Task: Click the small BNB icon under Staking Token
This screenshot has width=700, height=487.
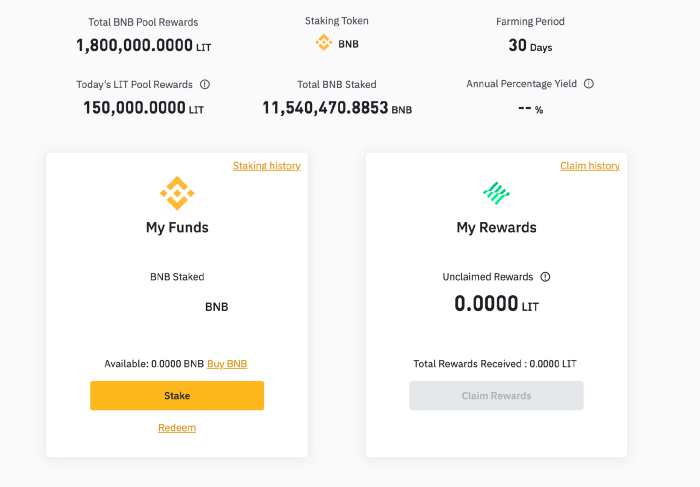Action: [x=324, y=43]
